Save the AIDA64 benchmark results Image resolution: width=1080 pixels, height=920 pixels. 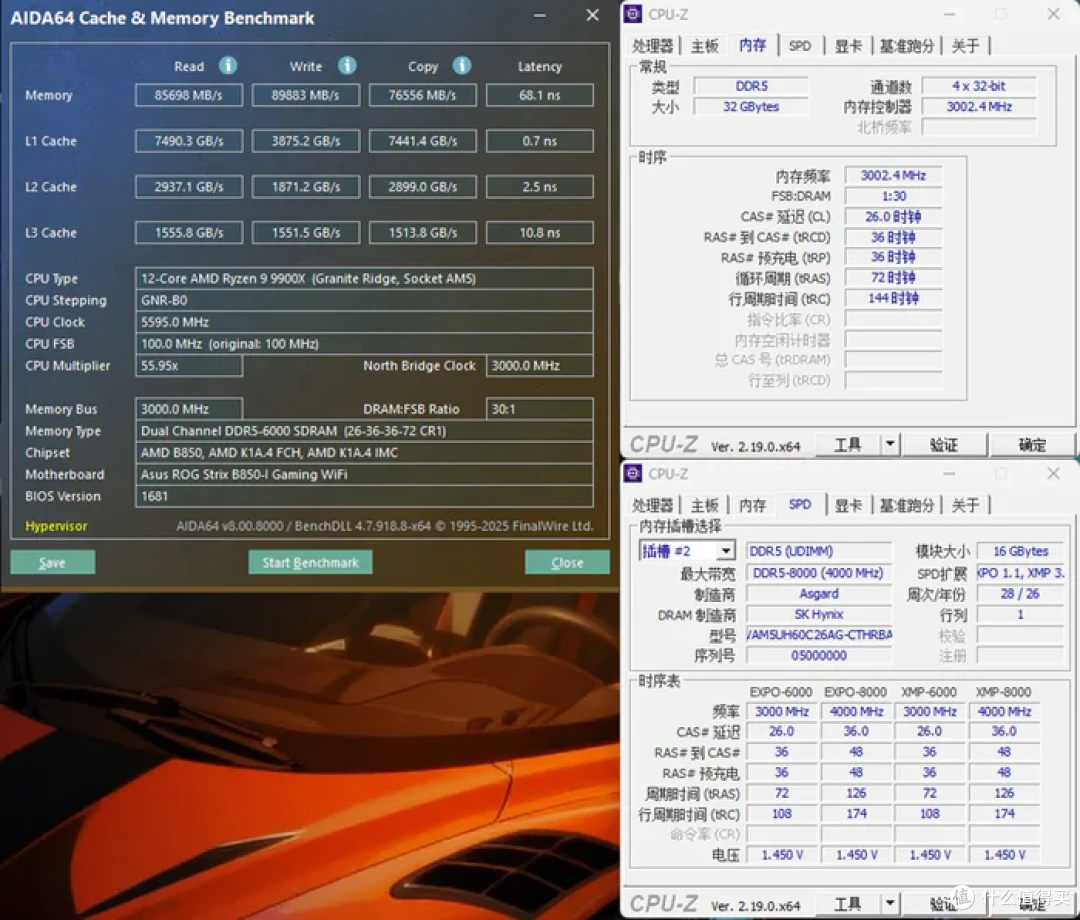(x=53, y=562)
